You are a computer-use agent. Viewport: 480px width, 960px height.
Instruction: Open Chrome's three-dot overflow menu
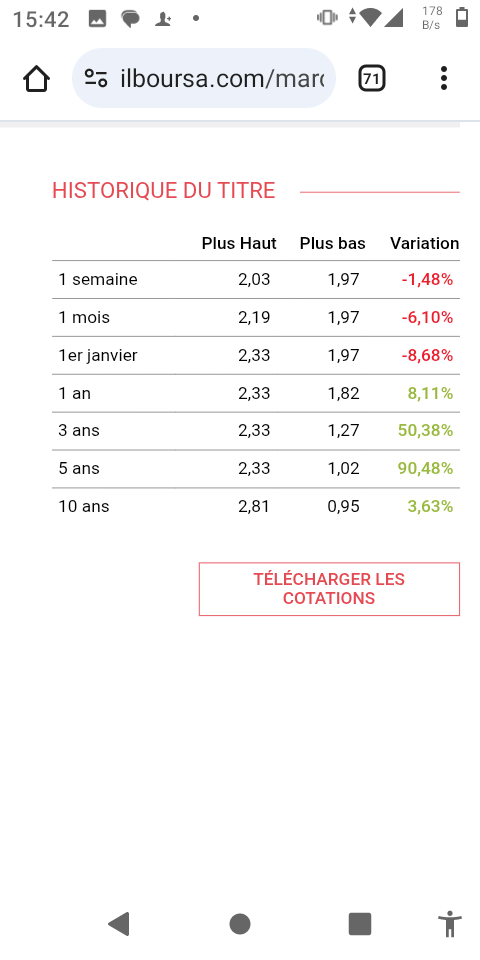coord(444,78)
